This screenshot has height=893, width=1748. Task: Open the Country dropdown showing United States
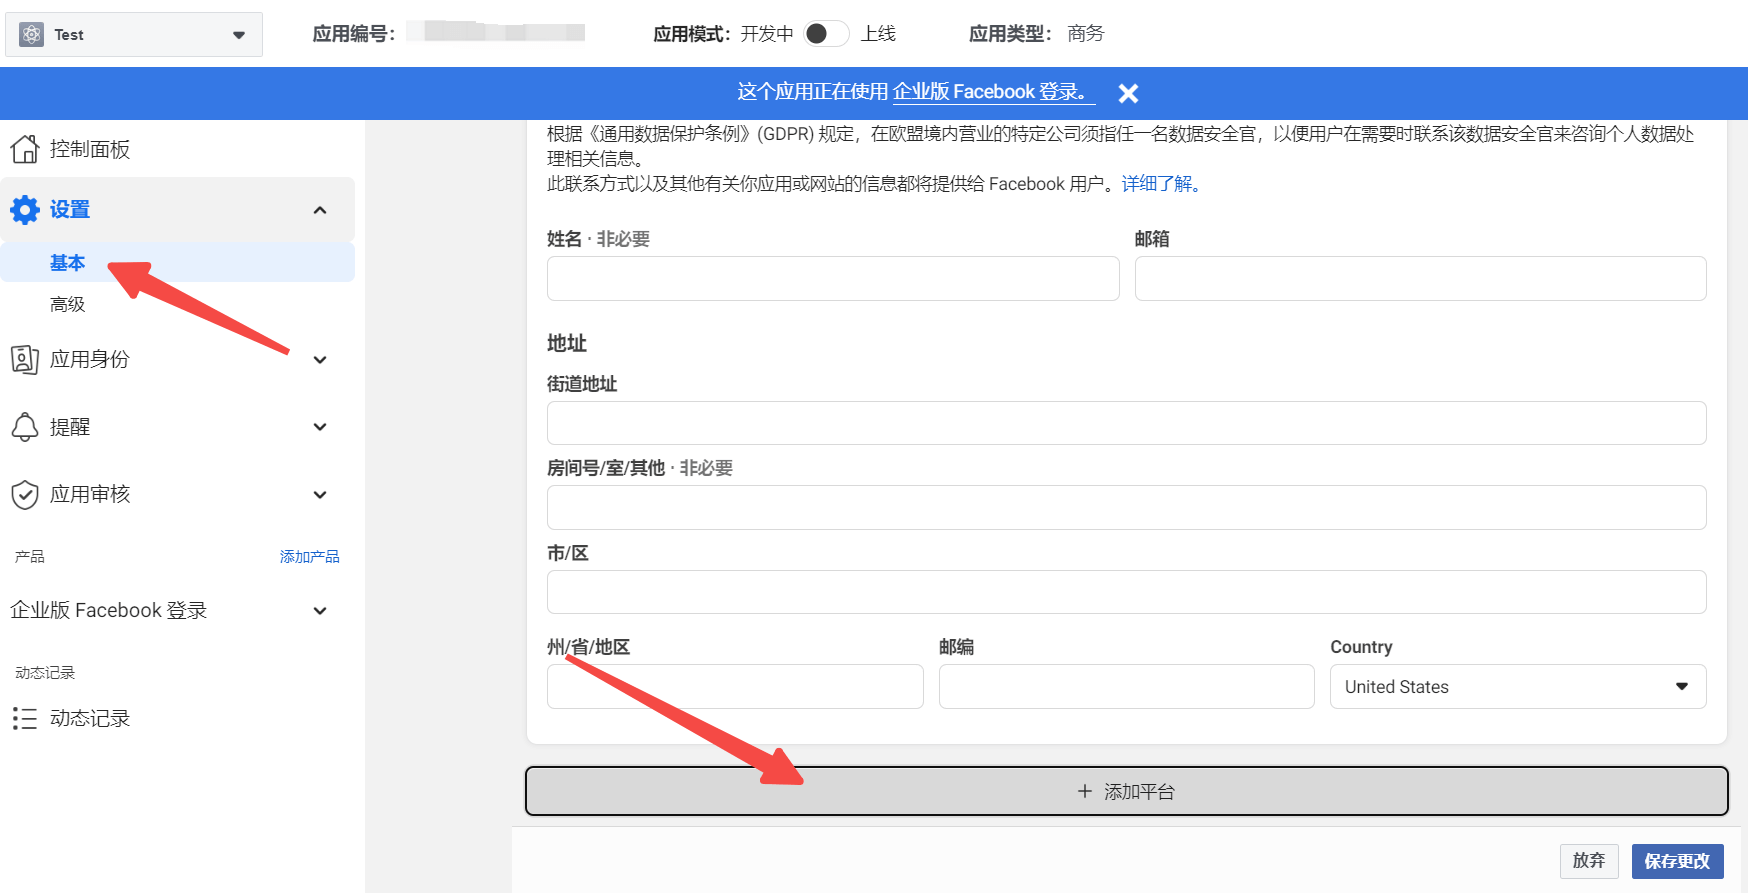pyautogui.click(x=1517, y=687)
